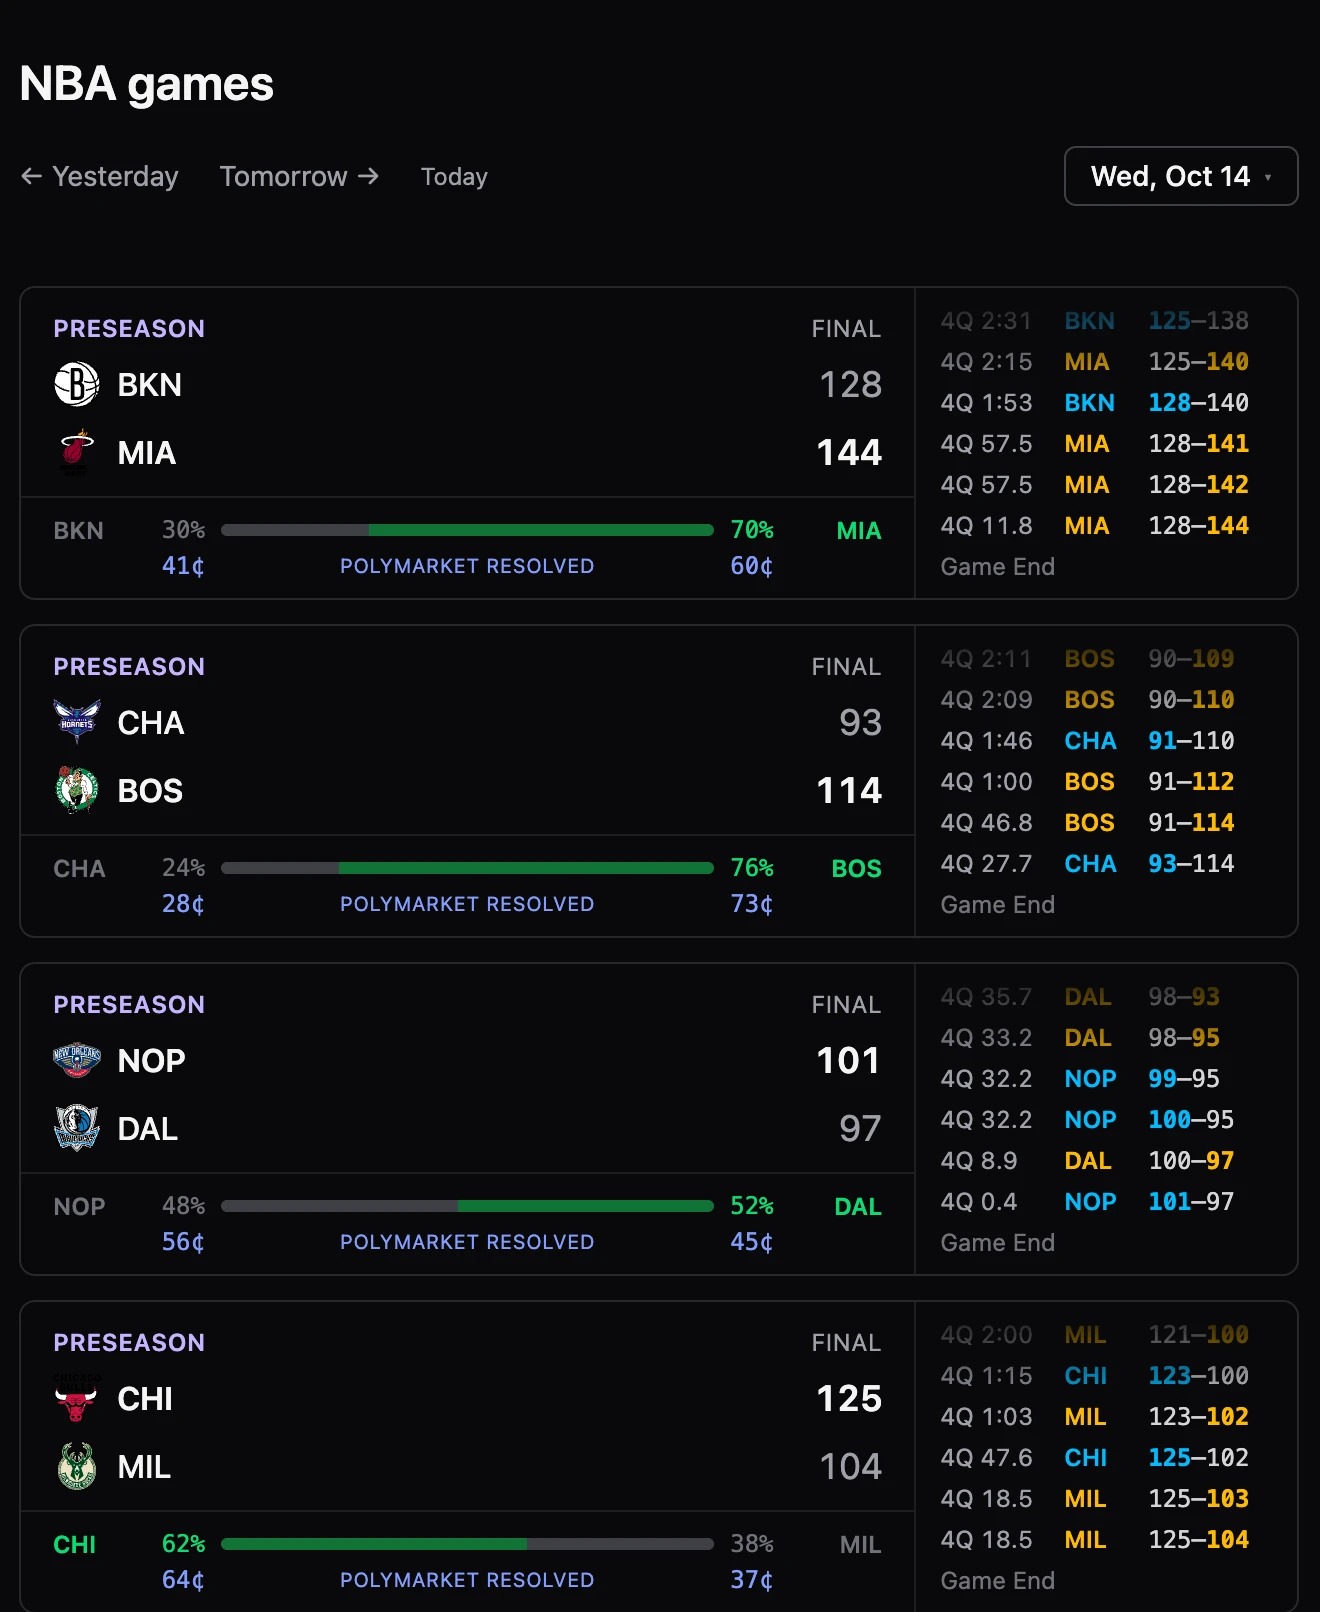
Task: Select the NOP final score 101
Action: coord(848,1061)
